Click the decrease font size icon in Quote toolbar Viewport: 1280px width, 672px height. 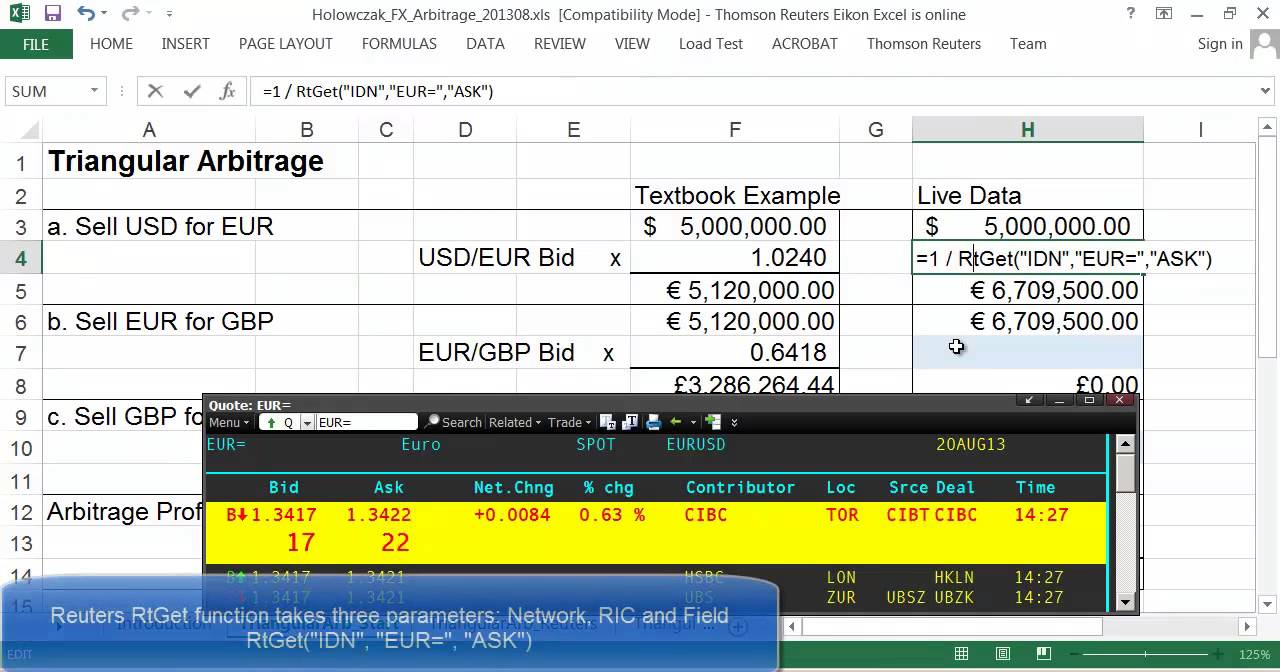tap(607, 422)
